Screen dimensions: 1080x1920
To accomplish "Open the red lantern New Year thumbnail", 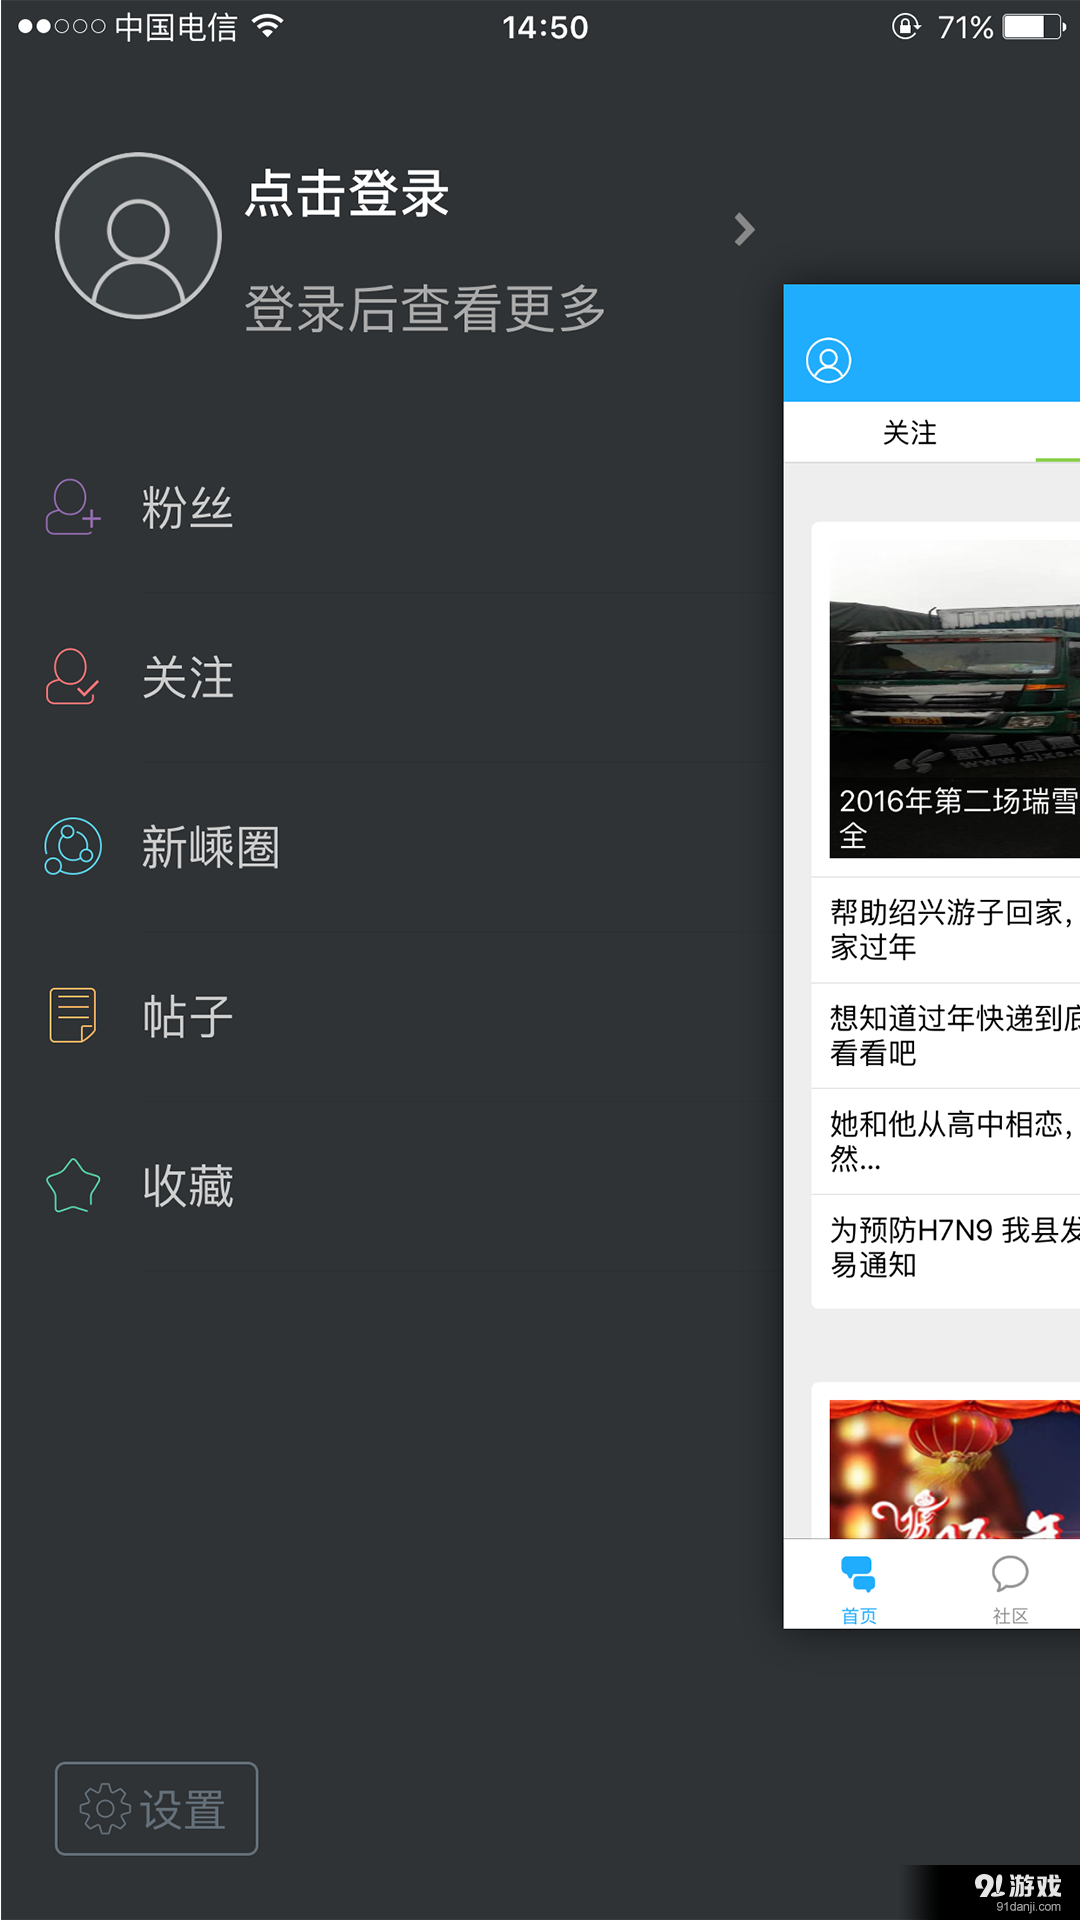I will tap(954, 1469).
